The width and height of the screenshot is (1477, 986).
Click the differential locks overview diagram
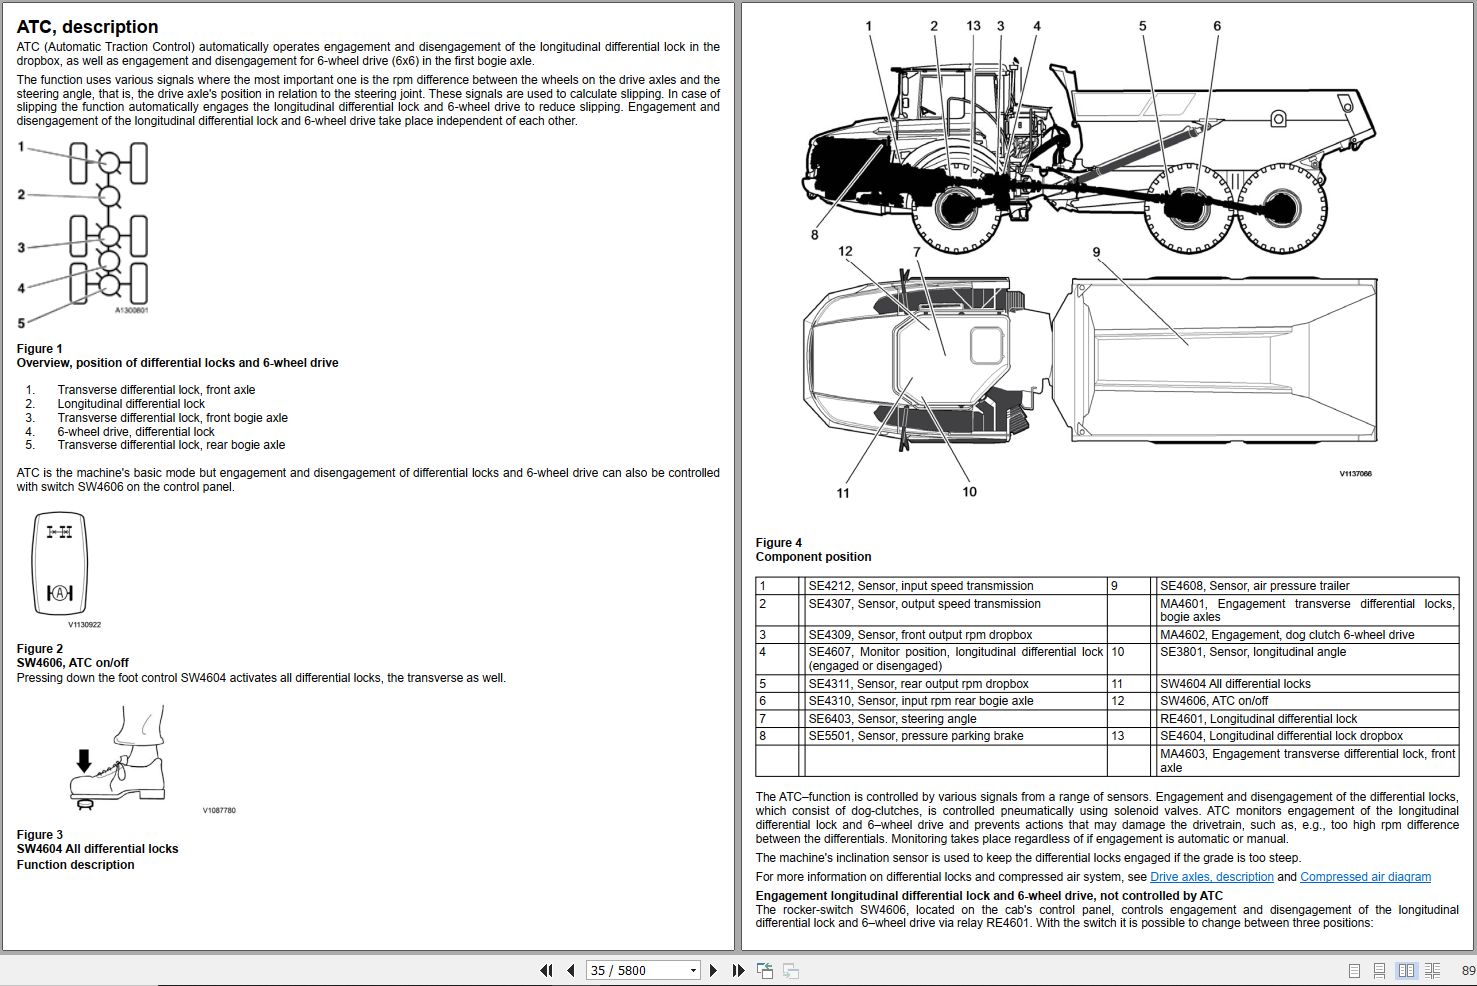click(x=84, y=234)
